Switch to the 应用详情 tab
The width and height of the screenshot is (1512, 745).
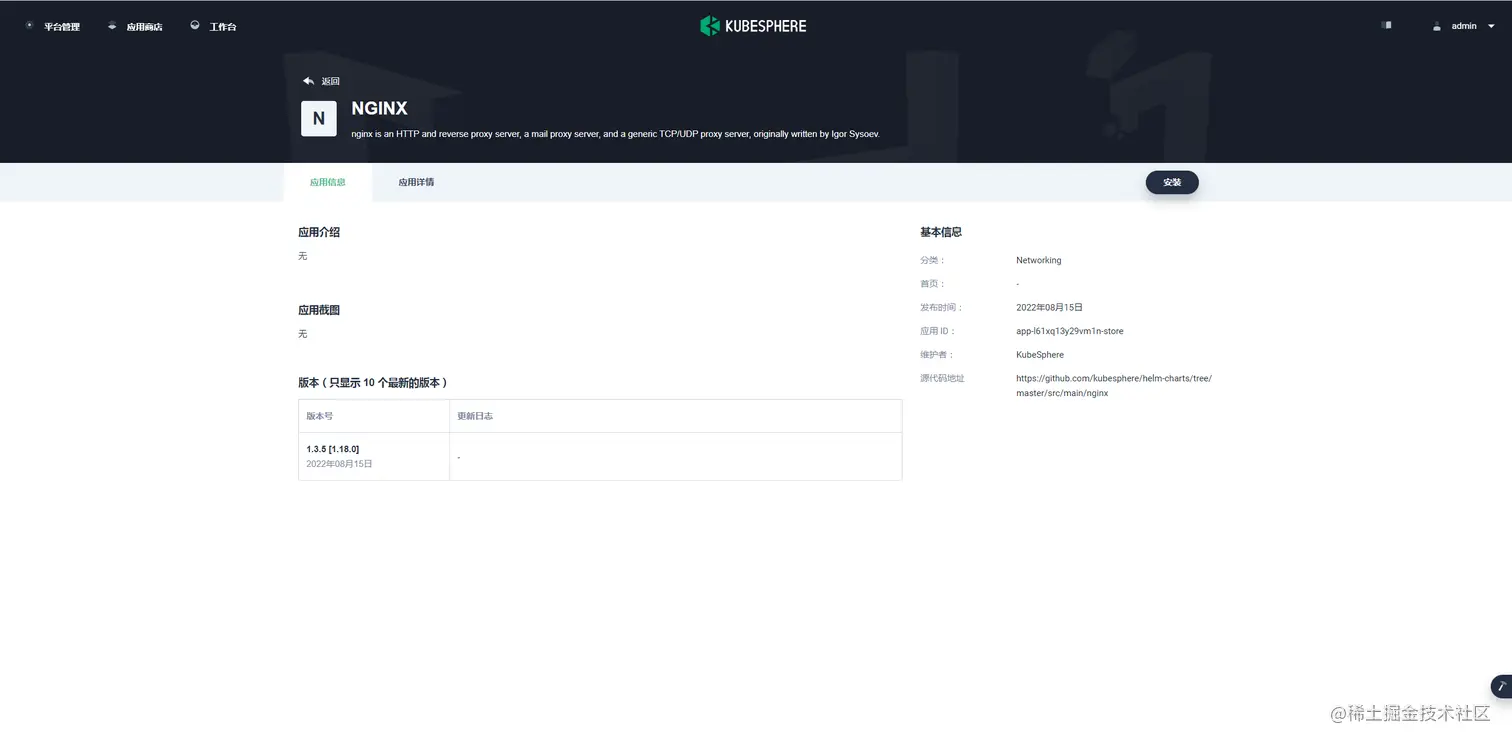pyautogui.click(x=416, y=182)
